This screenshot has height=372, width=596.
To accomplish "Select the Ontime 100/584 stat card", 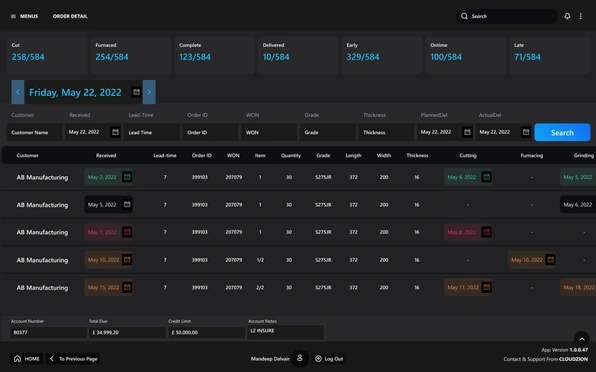I will (466, 55).
